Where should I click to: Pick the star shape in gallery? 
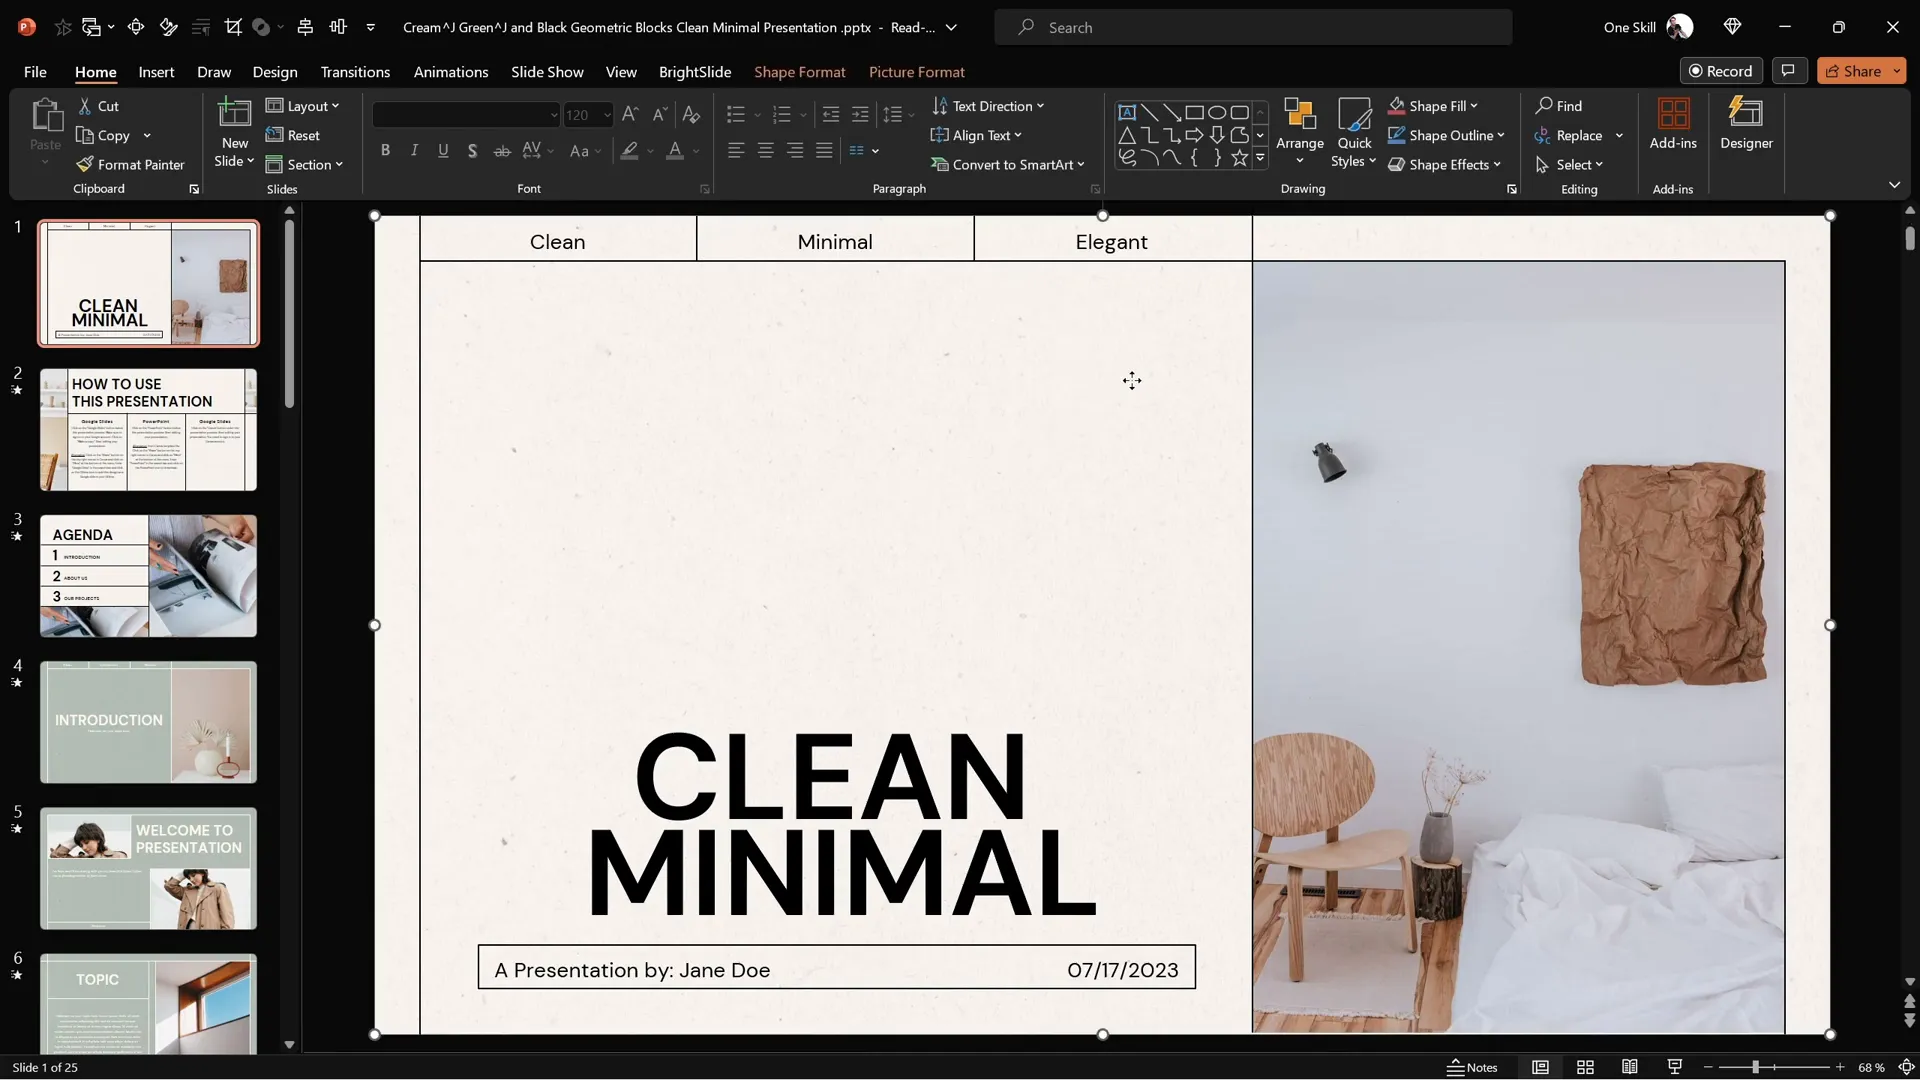coord(1240,158)
